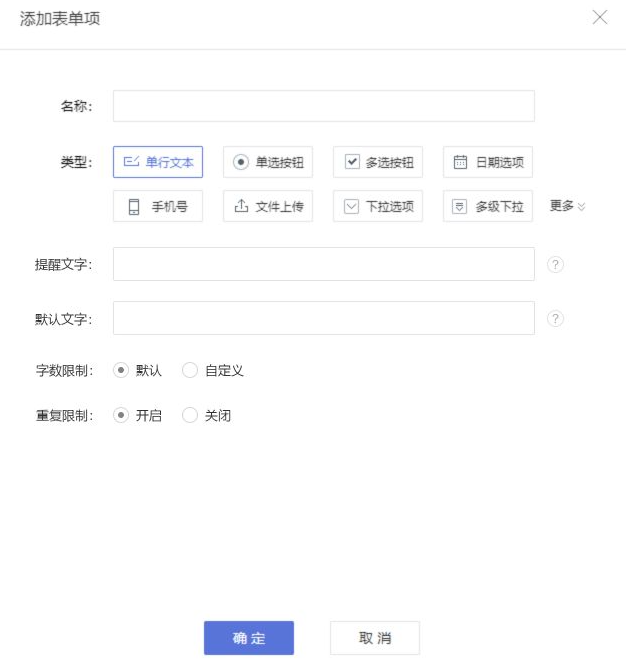
Task: Select 默认 for 字数限制
Action: [121, 370]
